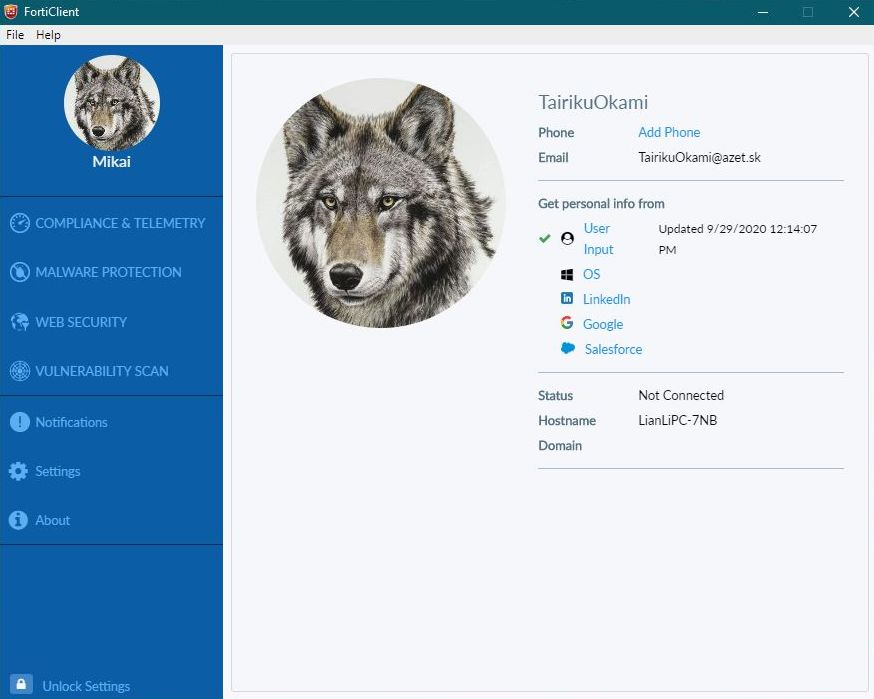
Task: Open the Settings page label
Action: [57, 472]
